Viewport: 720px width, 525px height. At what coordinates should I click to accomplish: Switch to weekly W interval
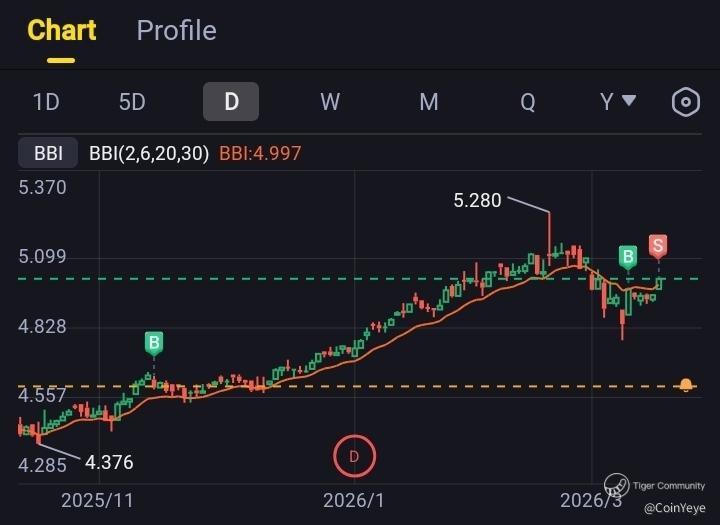330,102
